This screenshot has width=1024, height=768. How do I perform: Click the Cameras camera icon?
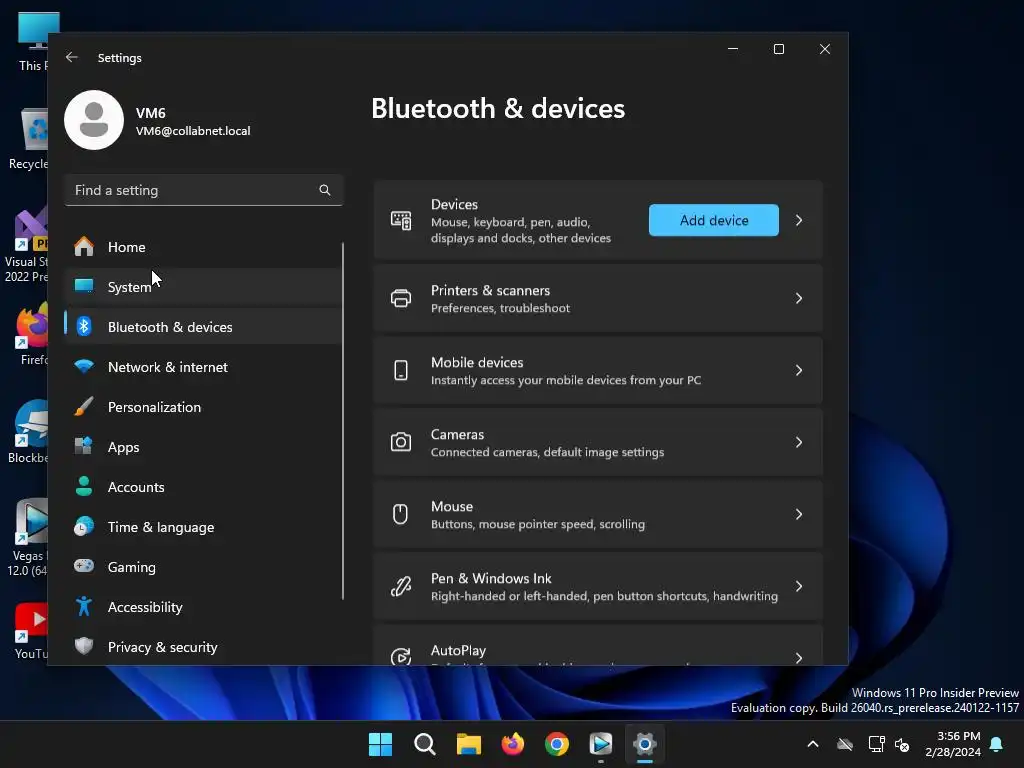click(x=401, y=442)
